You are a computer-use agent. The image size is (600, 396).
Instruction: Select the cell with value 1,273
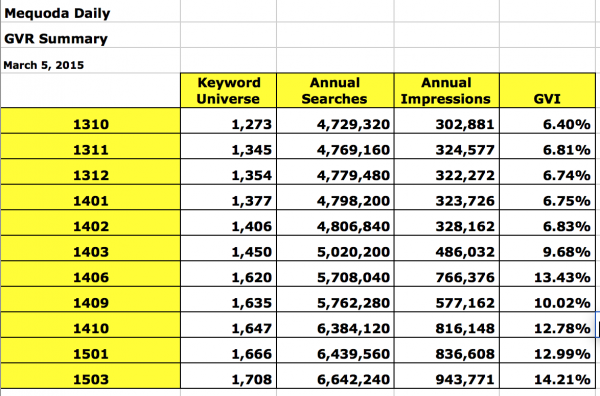tap(228, 121)
